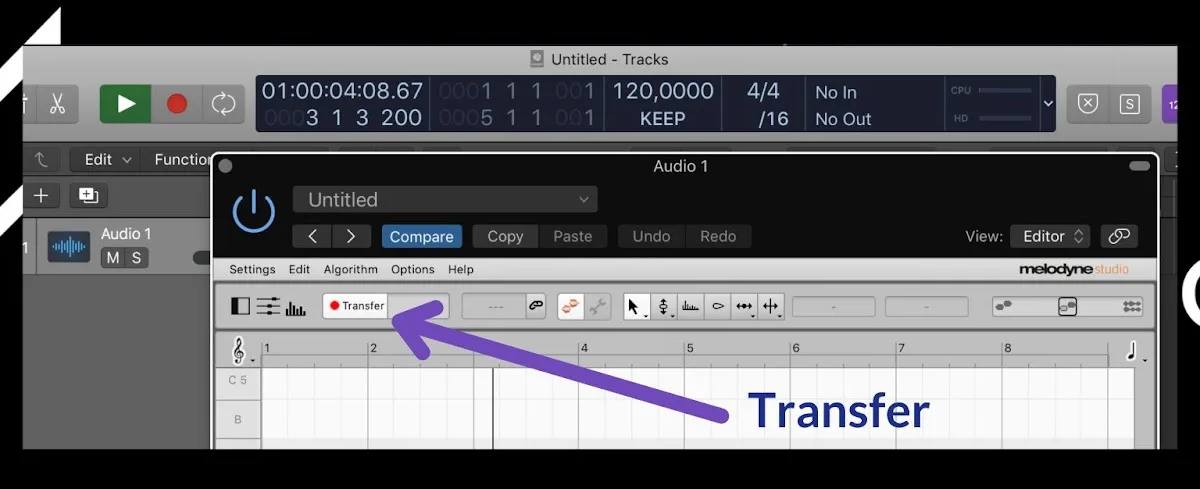Toggle the Melodyne plug-in power button
Image resolution: width=1200 pixels, height=489 pixels.
253,211
